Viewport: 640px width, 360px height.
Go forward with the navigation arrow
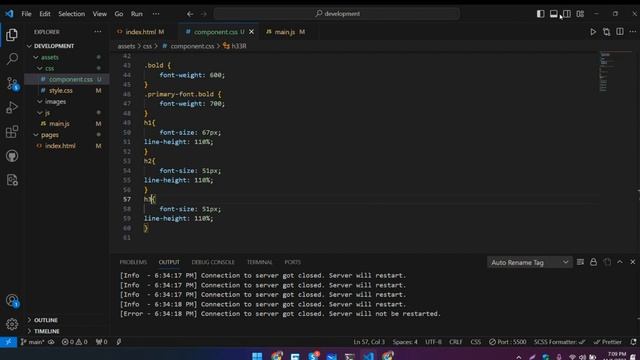(x=204, y=14)
